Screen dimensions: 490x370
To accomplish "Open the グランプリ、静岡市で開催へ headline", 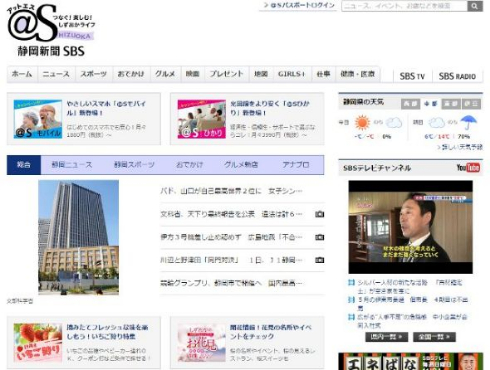I will 231,283.
